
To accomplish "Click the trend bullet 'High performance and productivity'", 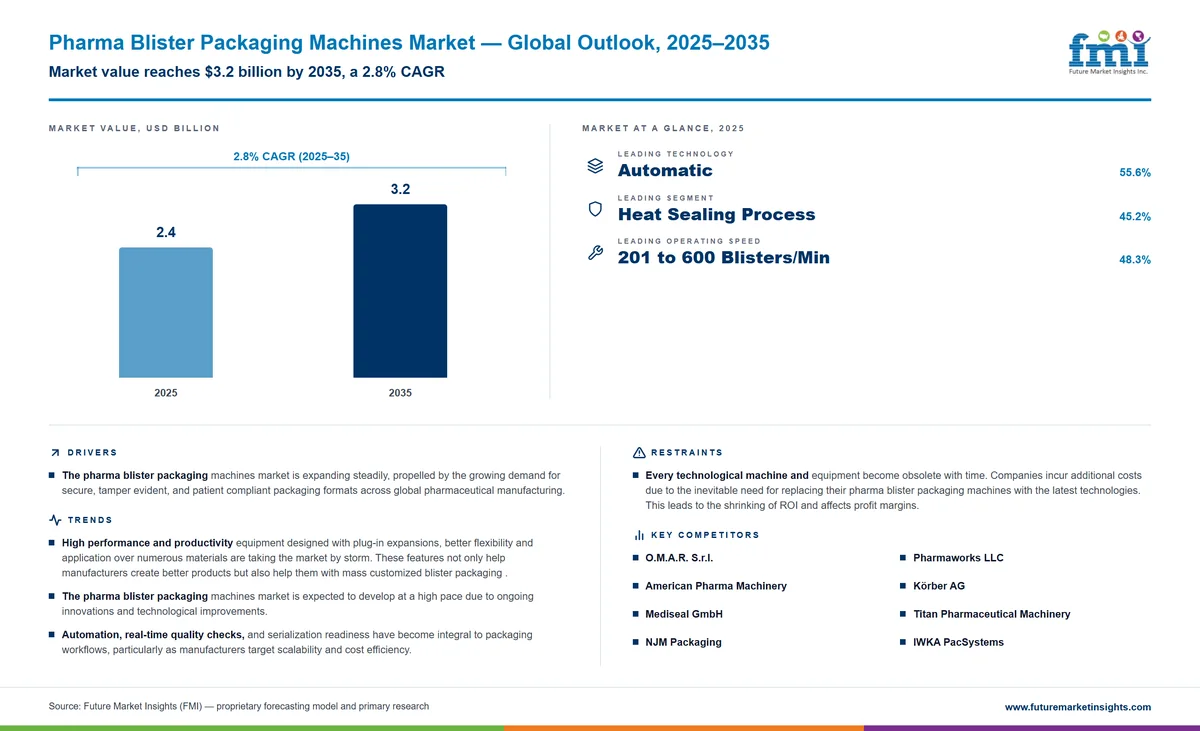I will point(297,558).
